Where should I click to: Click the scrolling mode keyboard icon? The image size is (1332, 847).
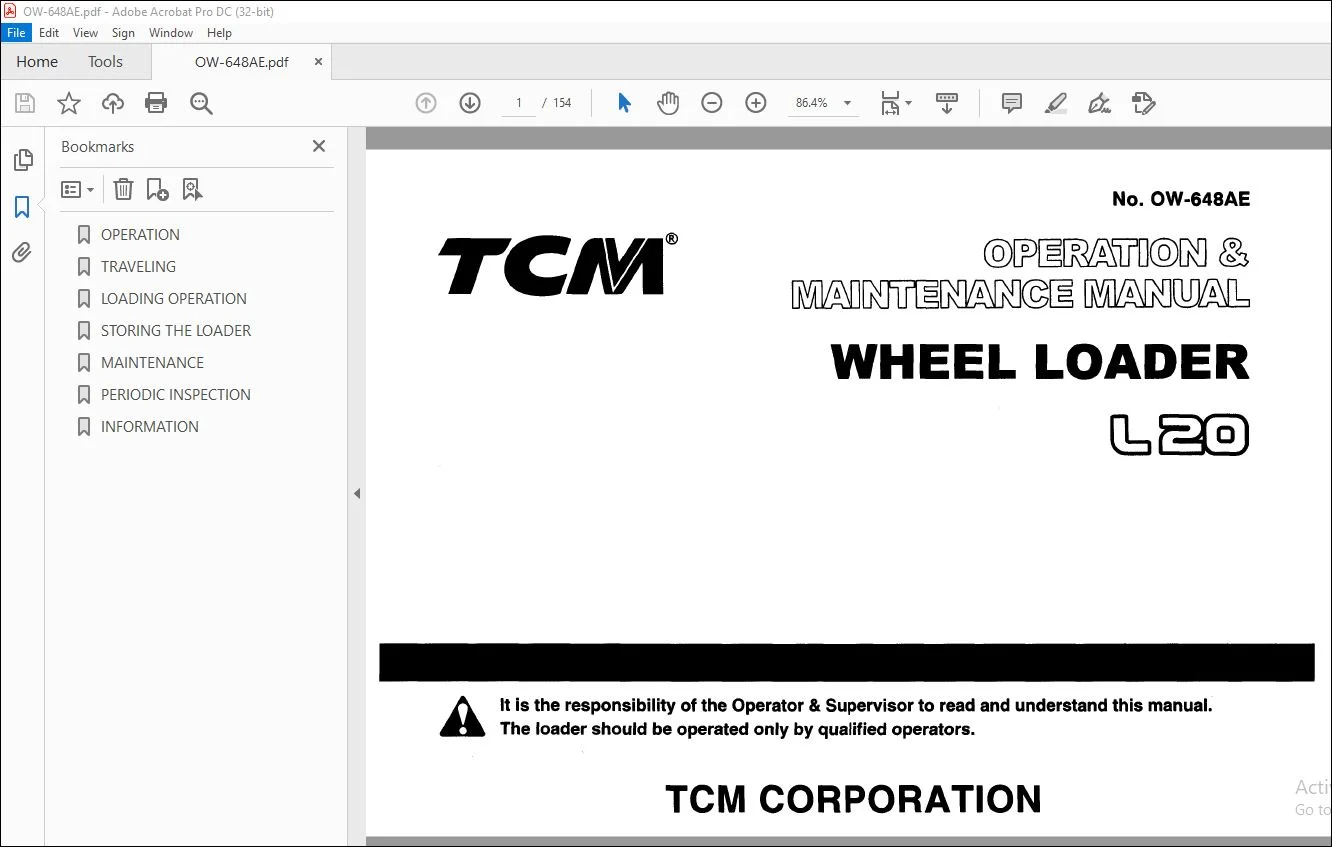pyautogui.click(x=947, y=103)
